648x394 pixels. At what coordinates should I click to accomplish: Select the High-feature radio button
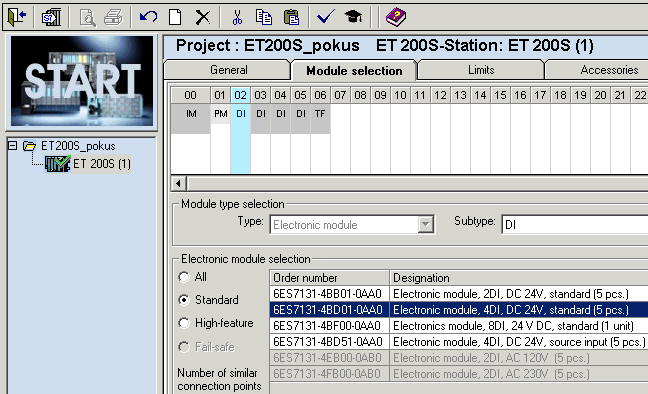click(184, 323)
